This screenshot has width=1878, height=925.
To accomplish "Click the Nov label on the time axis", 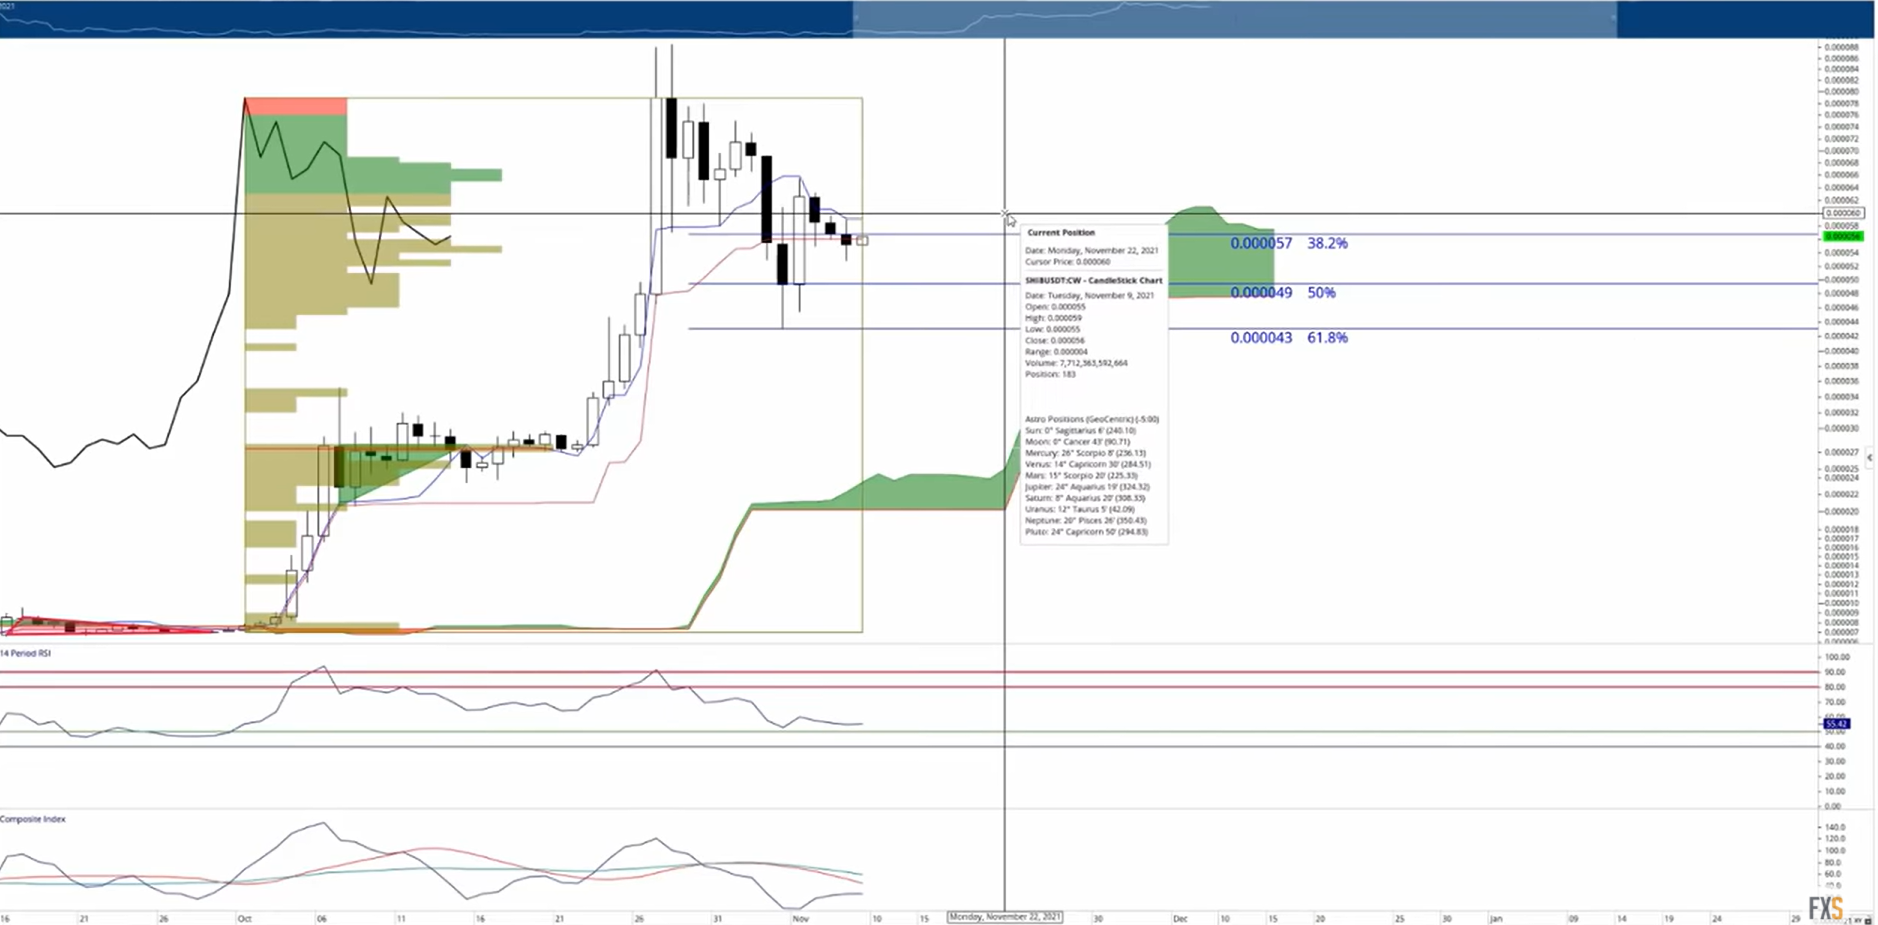I will coord(799,918).
